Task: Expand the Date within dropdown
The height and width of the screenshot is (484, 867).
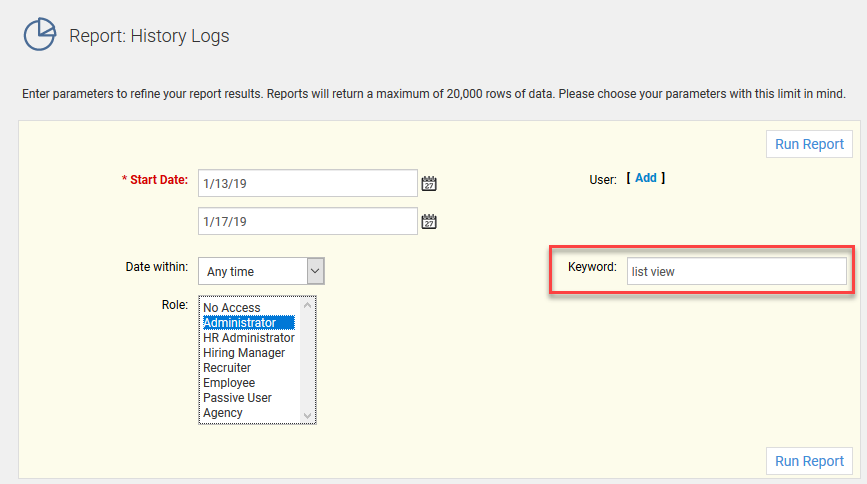Action: coord(314,271)
